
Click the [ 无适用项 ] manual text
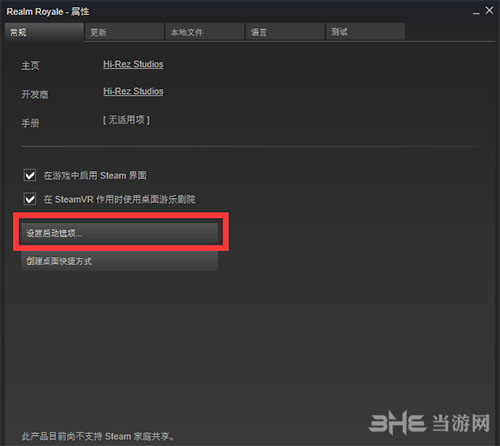[126, 120]
